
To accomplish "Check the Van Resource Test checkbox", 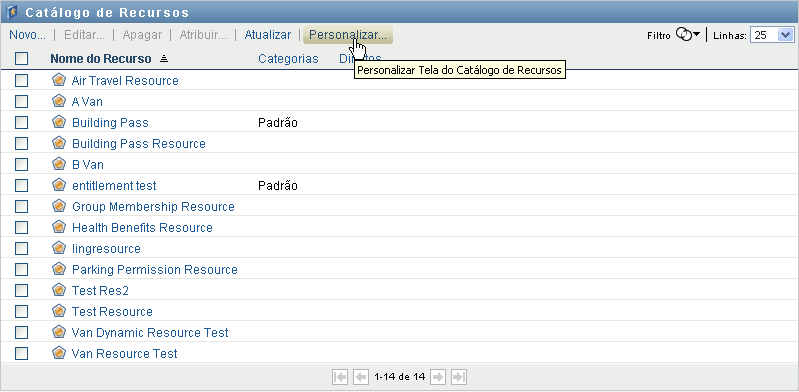I will (21, 353).
